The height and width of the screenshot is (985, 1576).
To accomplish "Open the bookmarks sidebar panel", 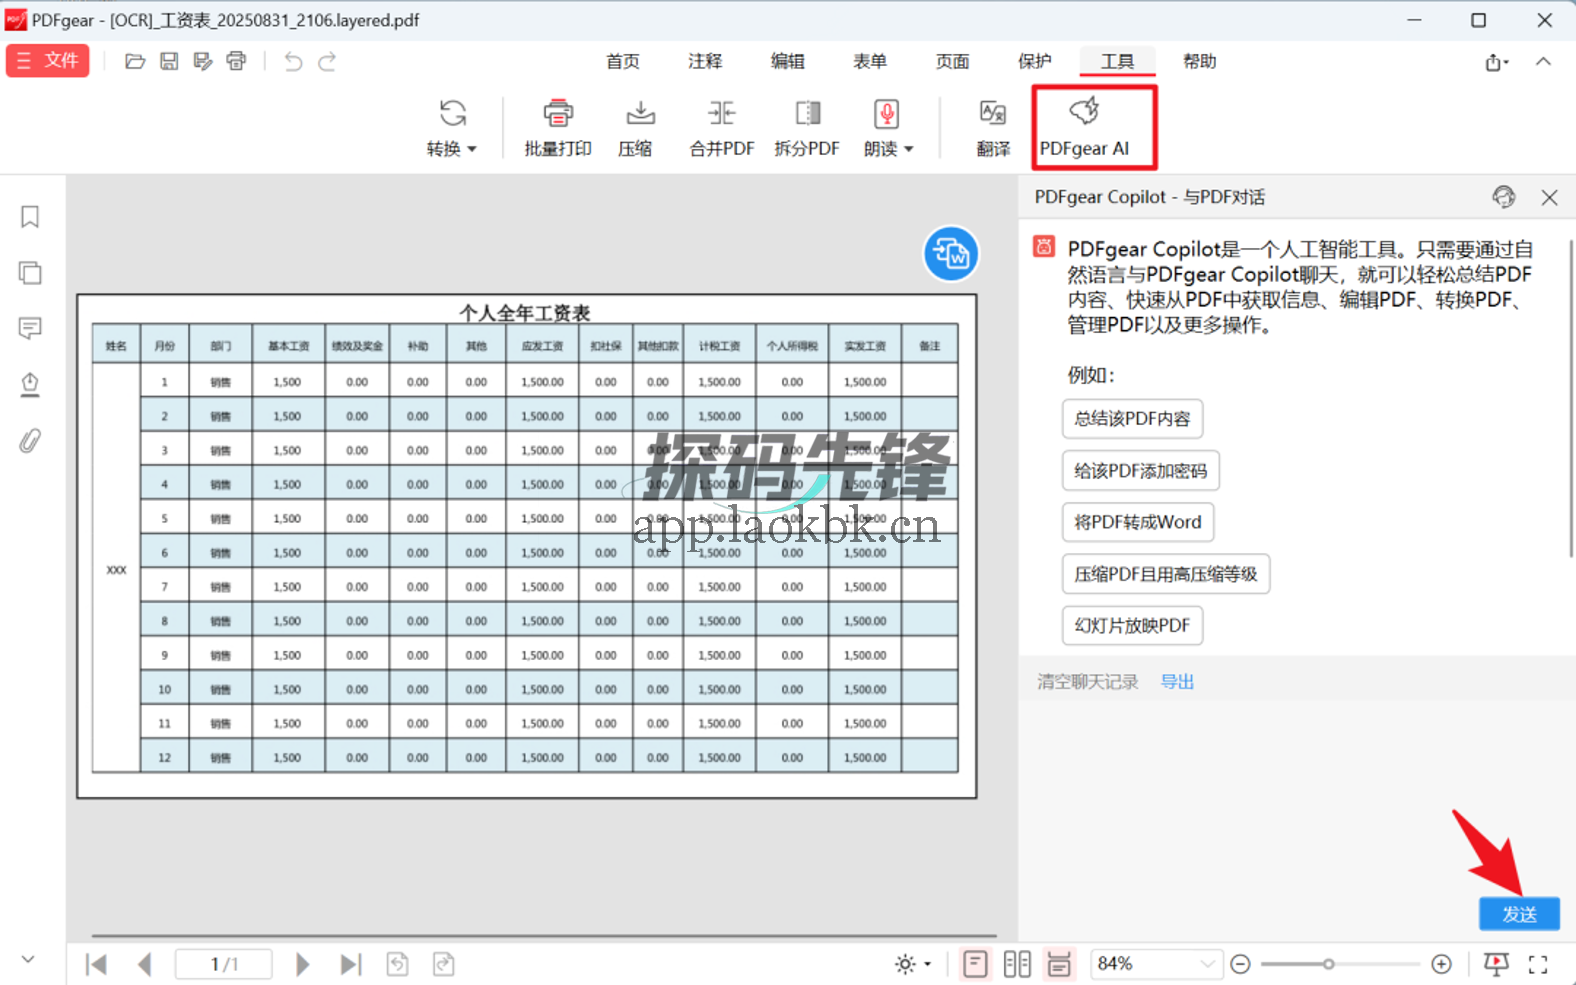I will pos(30,217).
